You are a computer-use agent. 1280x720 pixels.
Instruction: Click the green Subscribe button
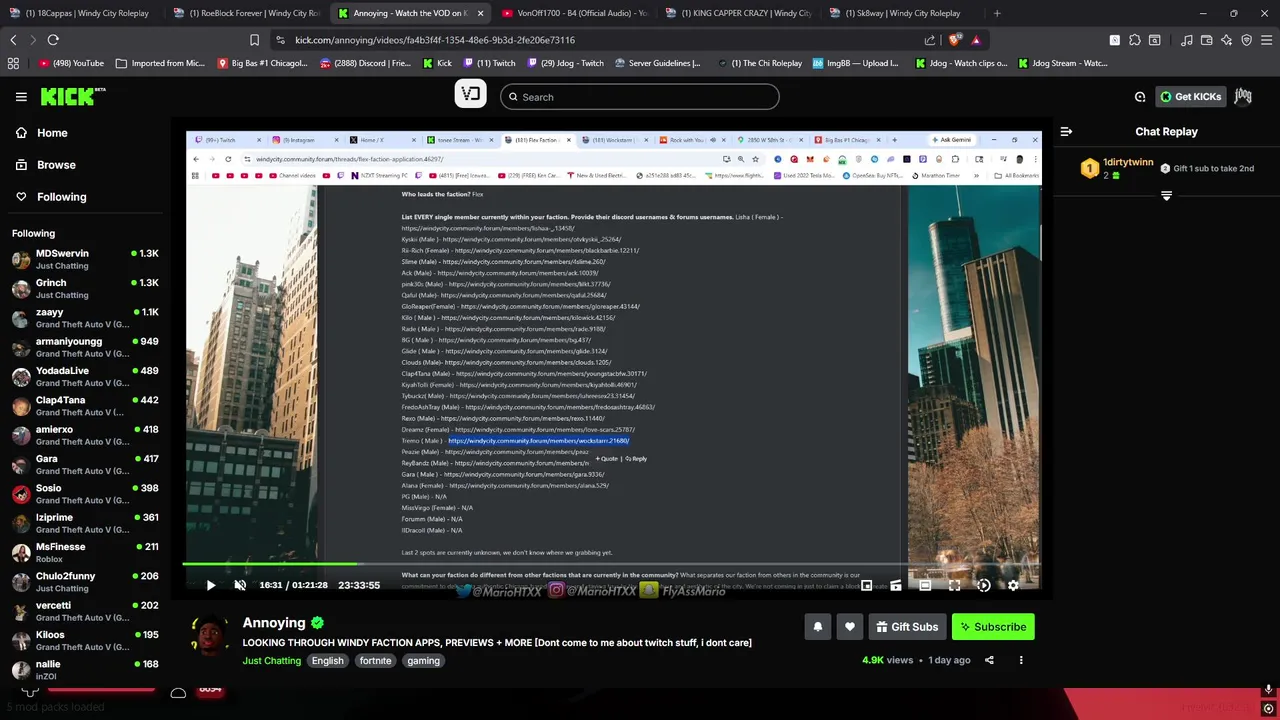point(993,627)
